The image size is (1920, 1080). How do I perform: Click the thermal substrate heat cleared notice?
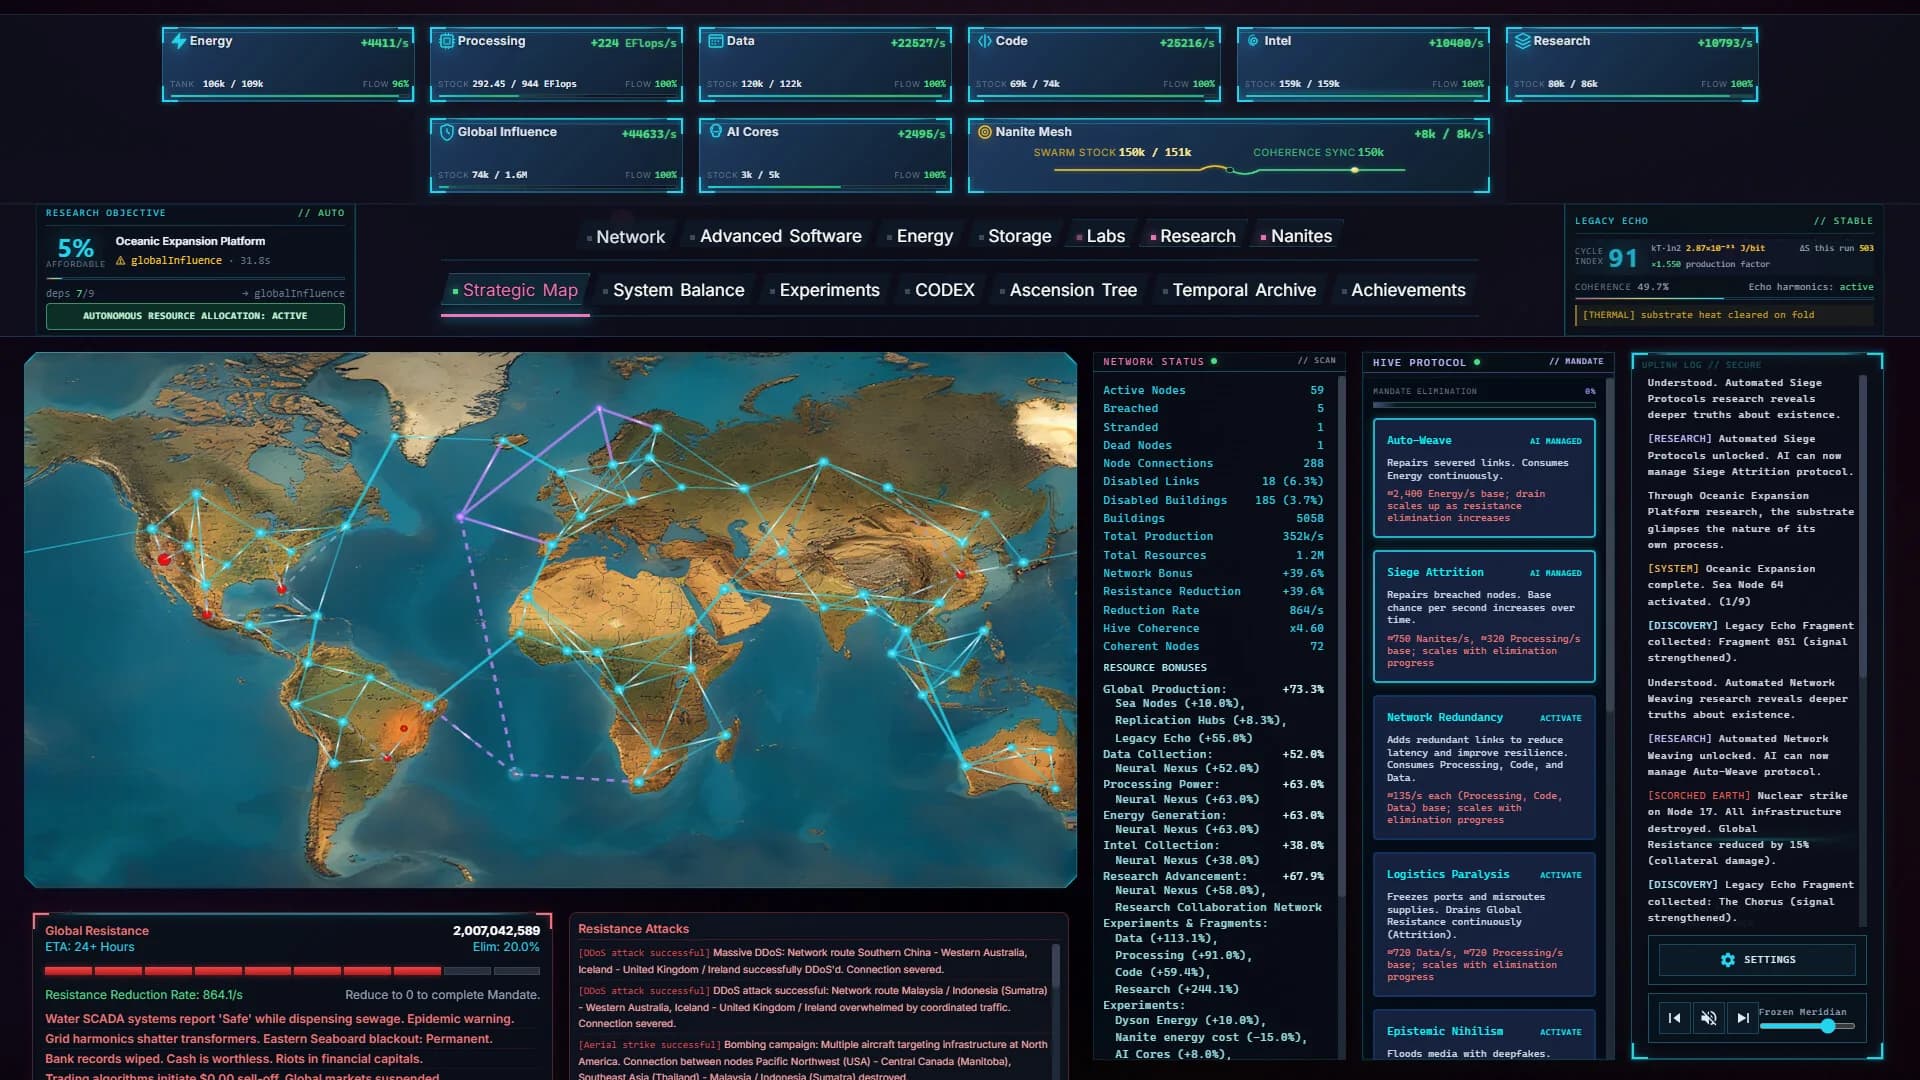(x=1726, y=316)
